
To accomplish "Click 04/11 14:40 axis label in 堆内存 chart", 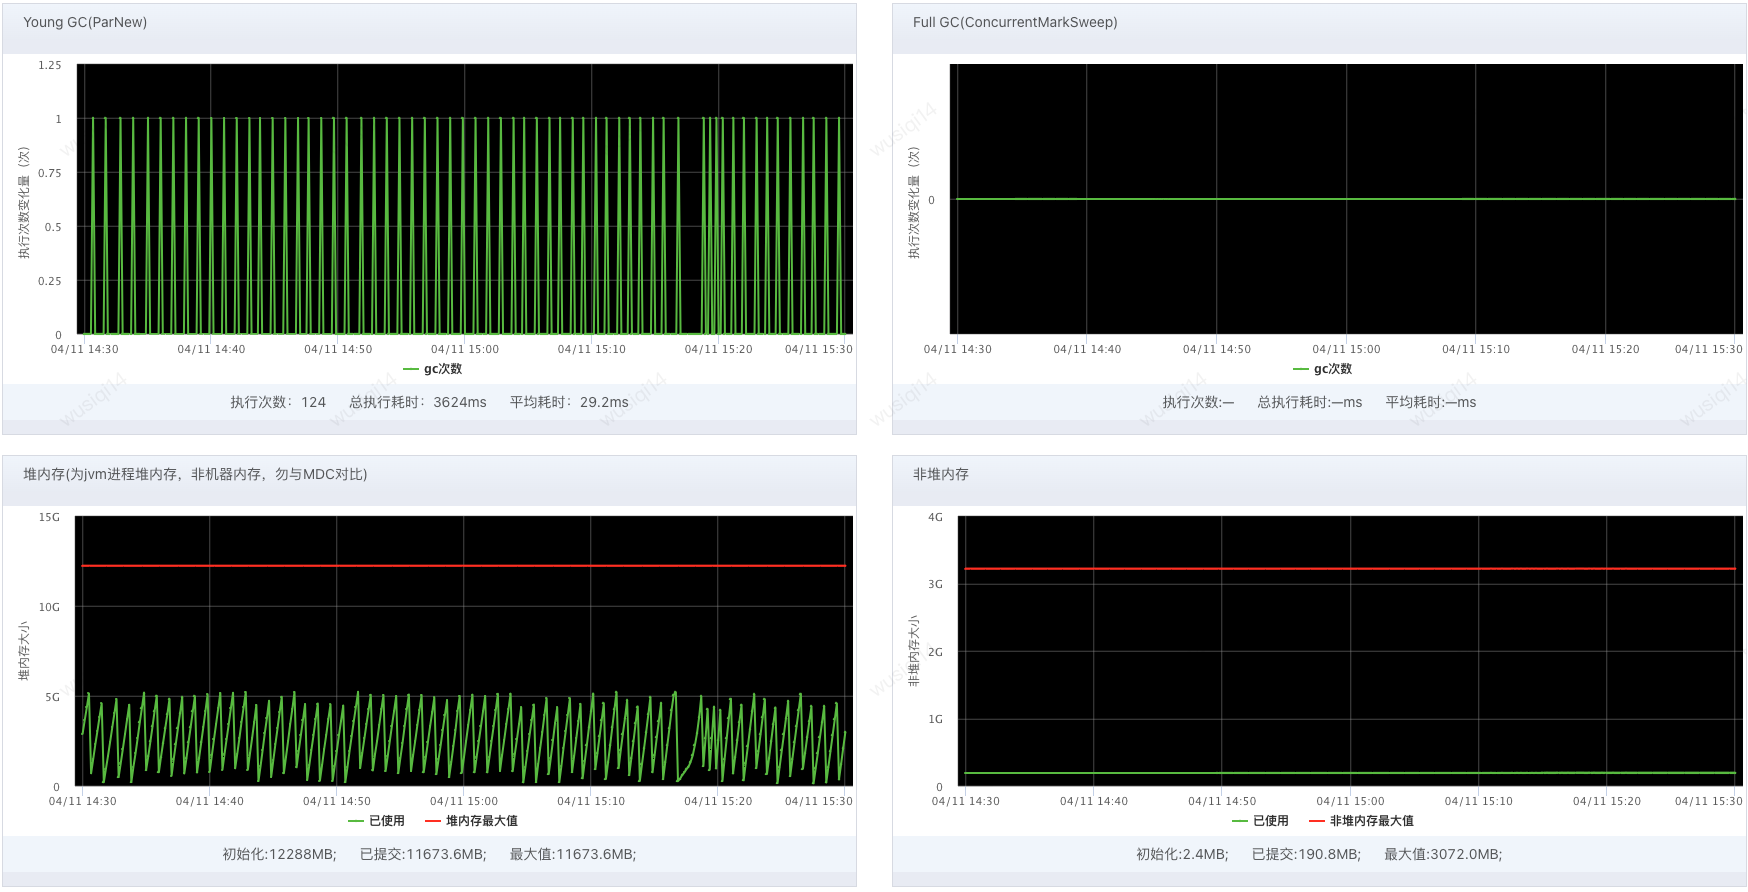I will click(210, 801).
